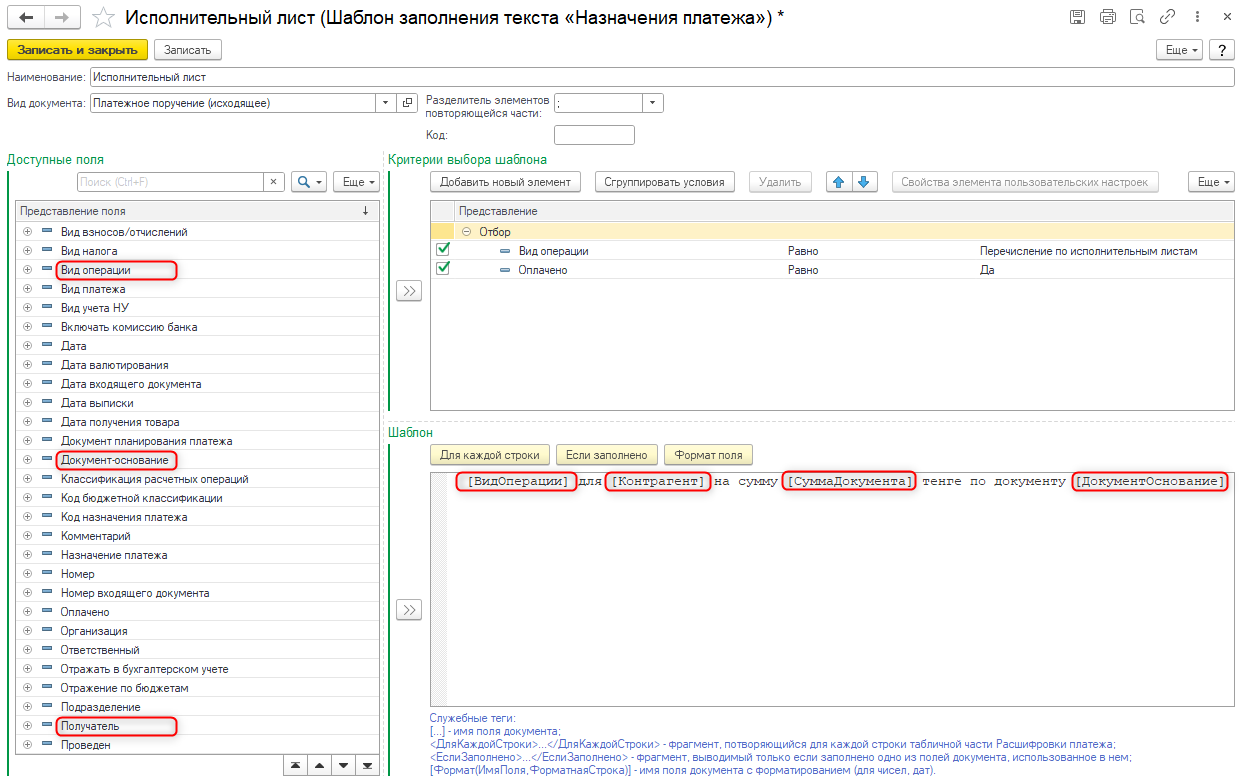Clear the search field with X icon

click(274, 182)
